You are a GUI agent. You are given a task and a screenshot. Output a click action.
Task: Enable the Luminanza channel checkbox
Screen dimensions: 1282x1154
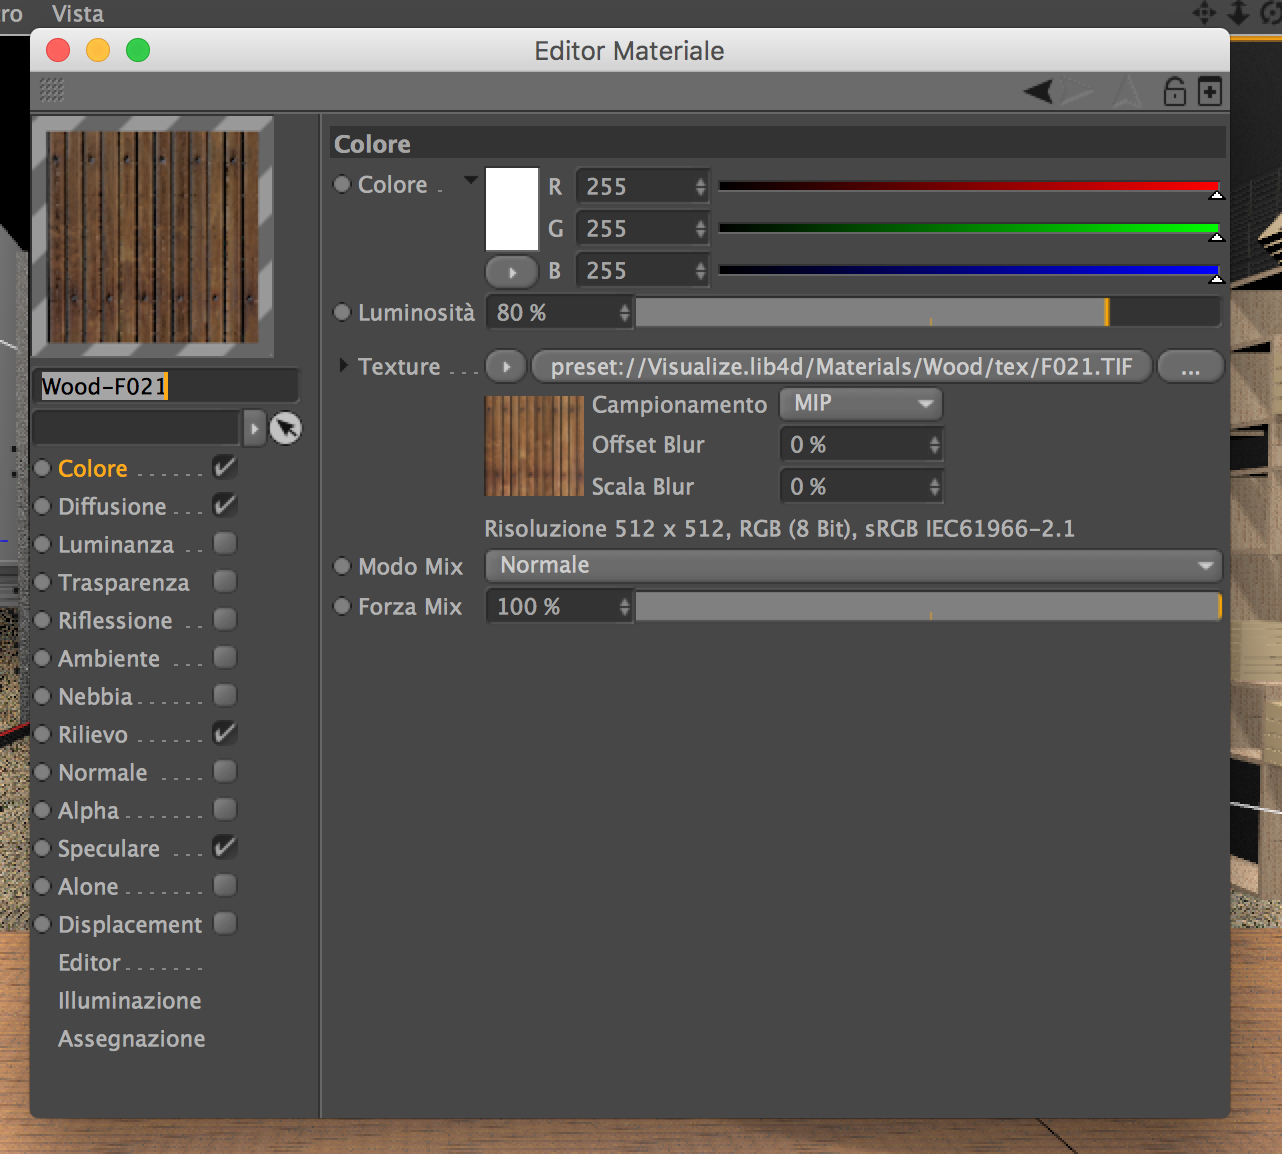pos(225,543)
